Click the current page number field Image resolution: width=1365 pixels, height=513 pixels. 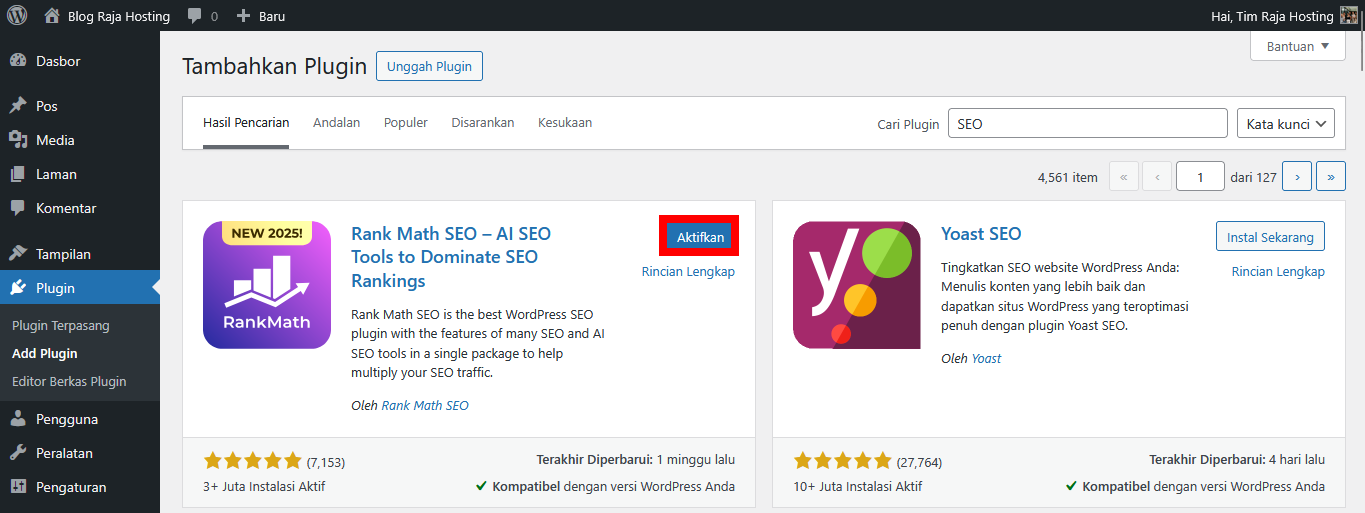tap(1200, 177)
